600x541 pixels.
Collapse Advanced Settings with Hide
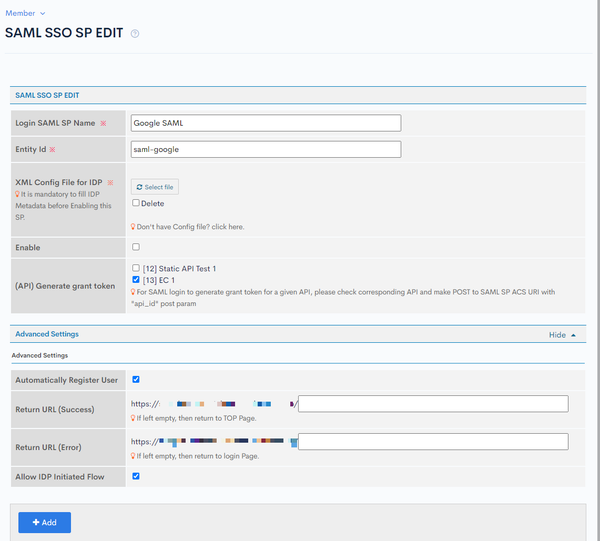[x=562, y=335]
